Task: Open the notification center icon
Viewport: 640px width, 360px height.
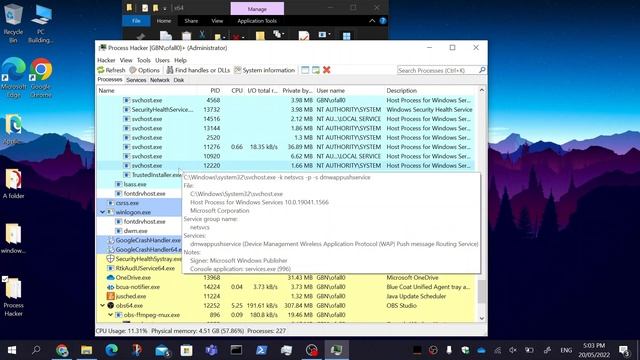Action: tap(624, 350)
